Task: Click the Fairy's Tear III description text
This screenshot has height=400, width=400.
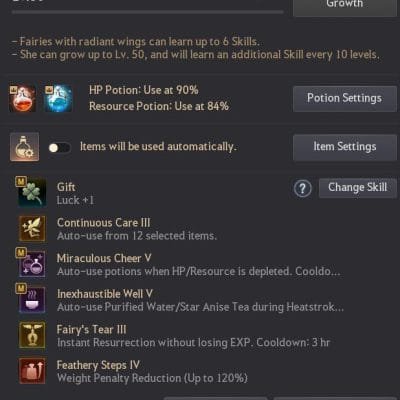Action: point(193,343)
